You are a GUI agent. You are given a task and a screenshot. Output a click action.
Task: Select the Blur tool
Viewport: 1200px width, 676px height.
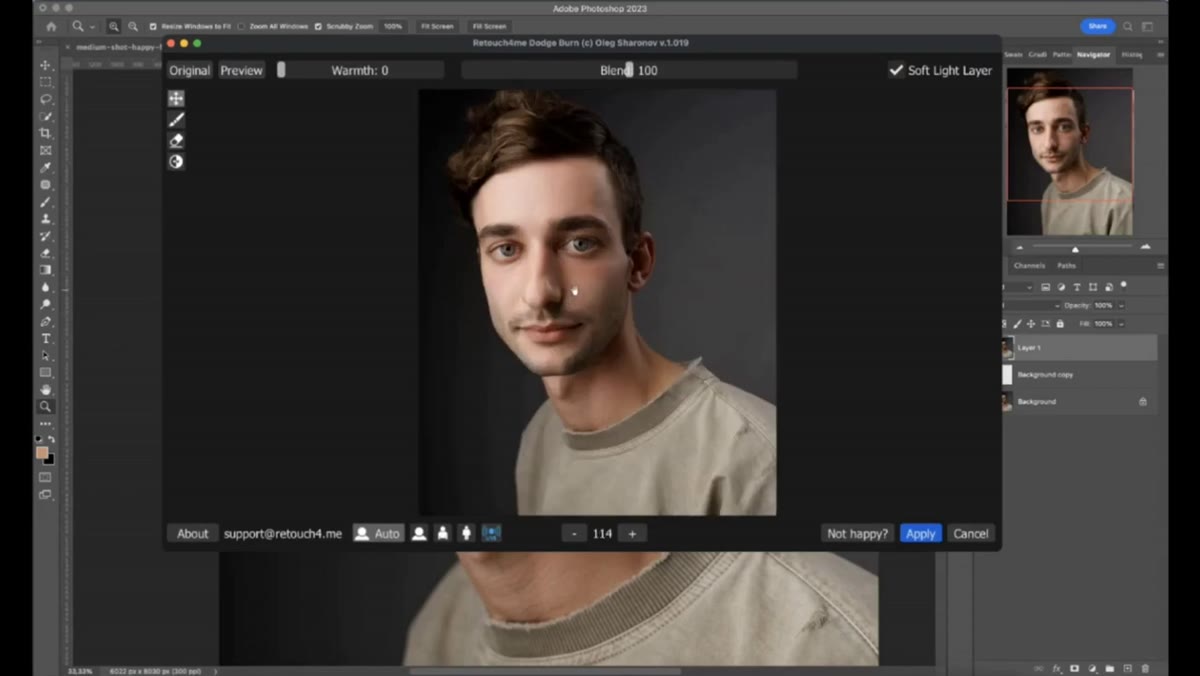pos(45,287)
